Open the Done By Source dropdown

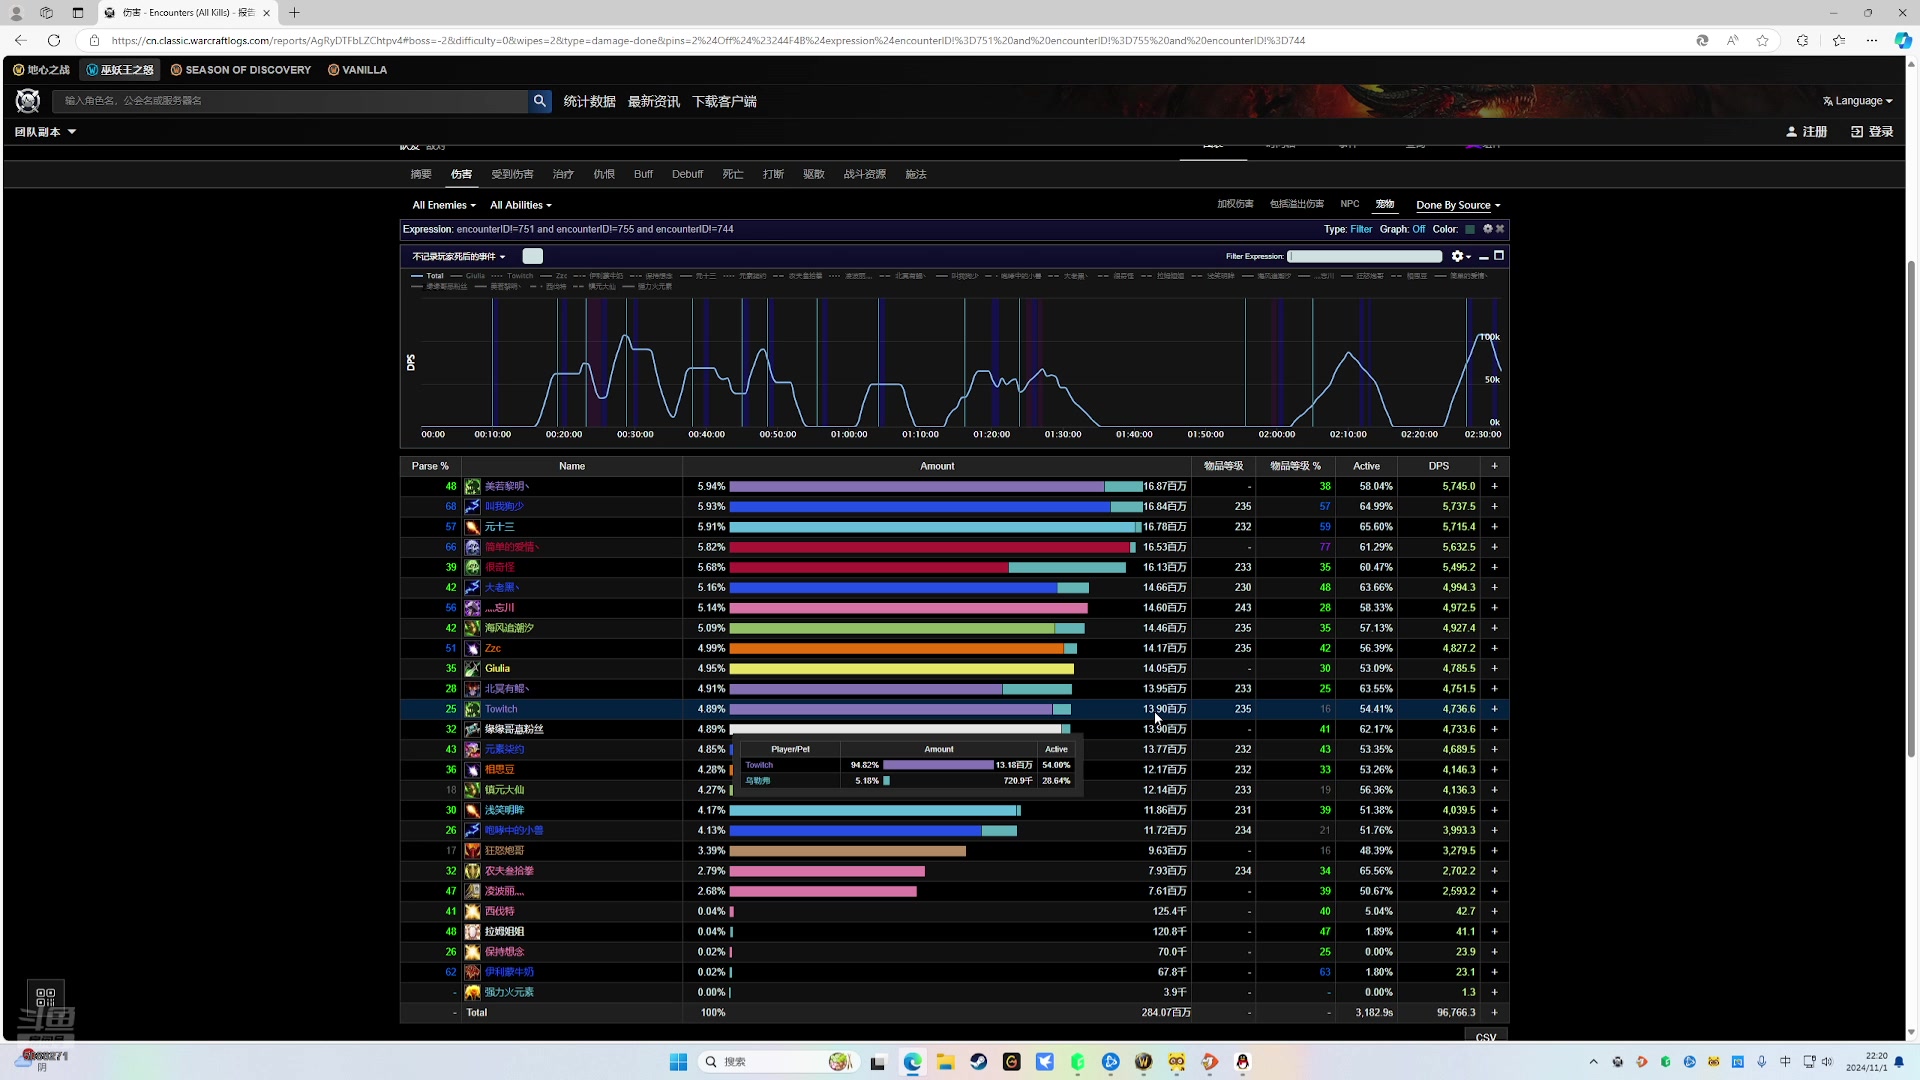(x=1458, y=205)
